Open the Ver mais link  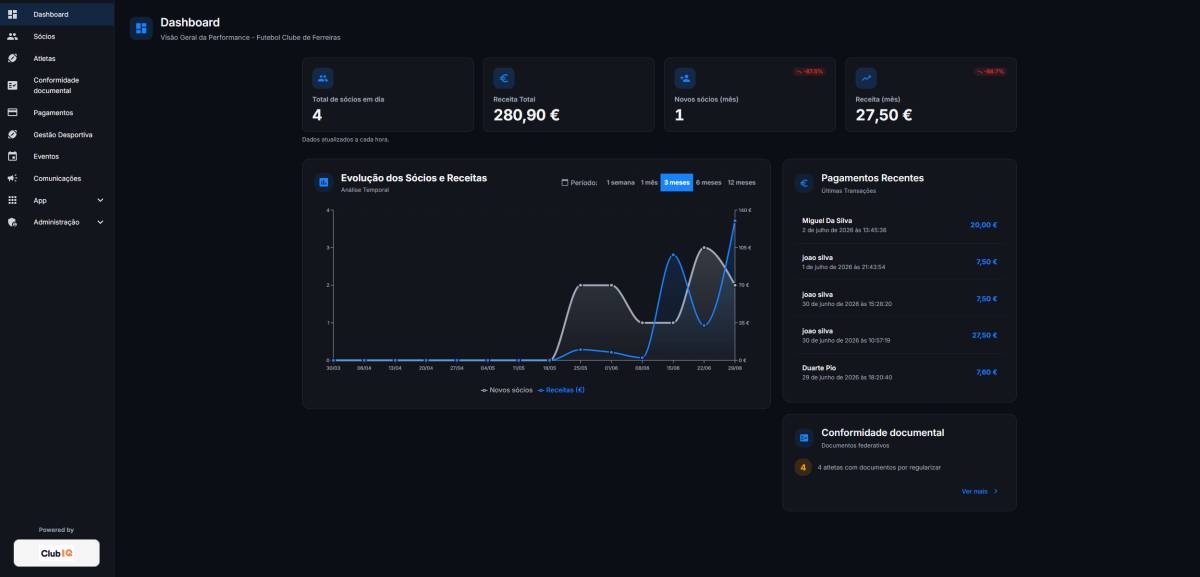980,491
